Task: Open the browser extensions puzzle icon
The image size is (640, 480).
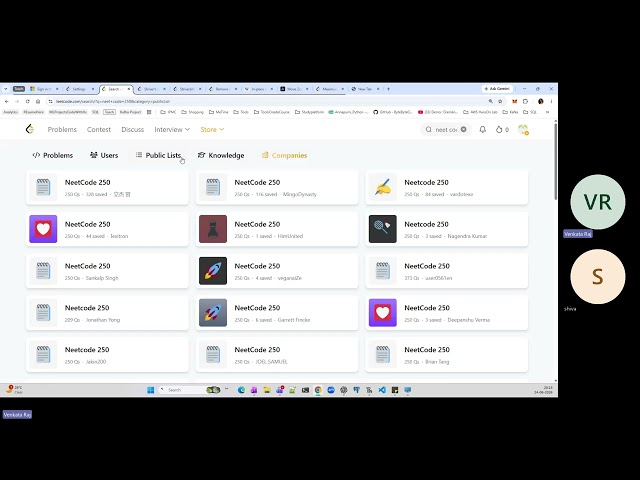Action: [525, 101]
